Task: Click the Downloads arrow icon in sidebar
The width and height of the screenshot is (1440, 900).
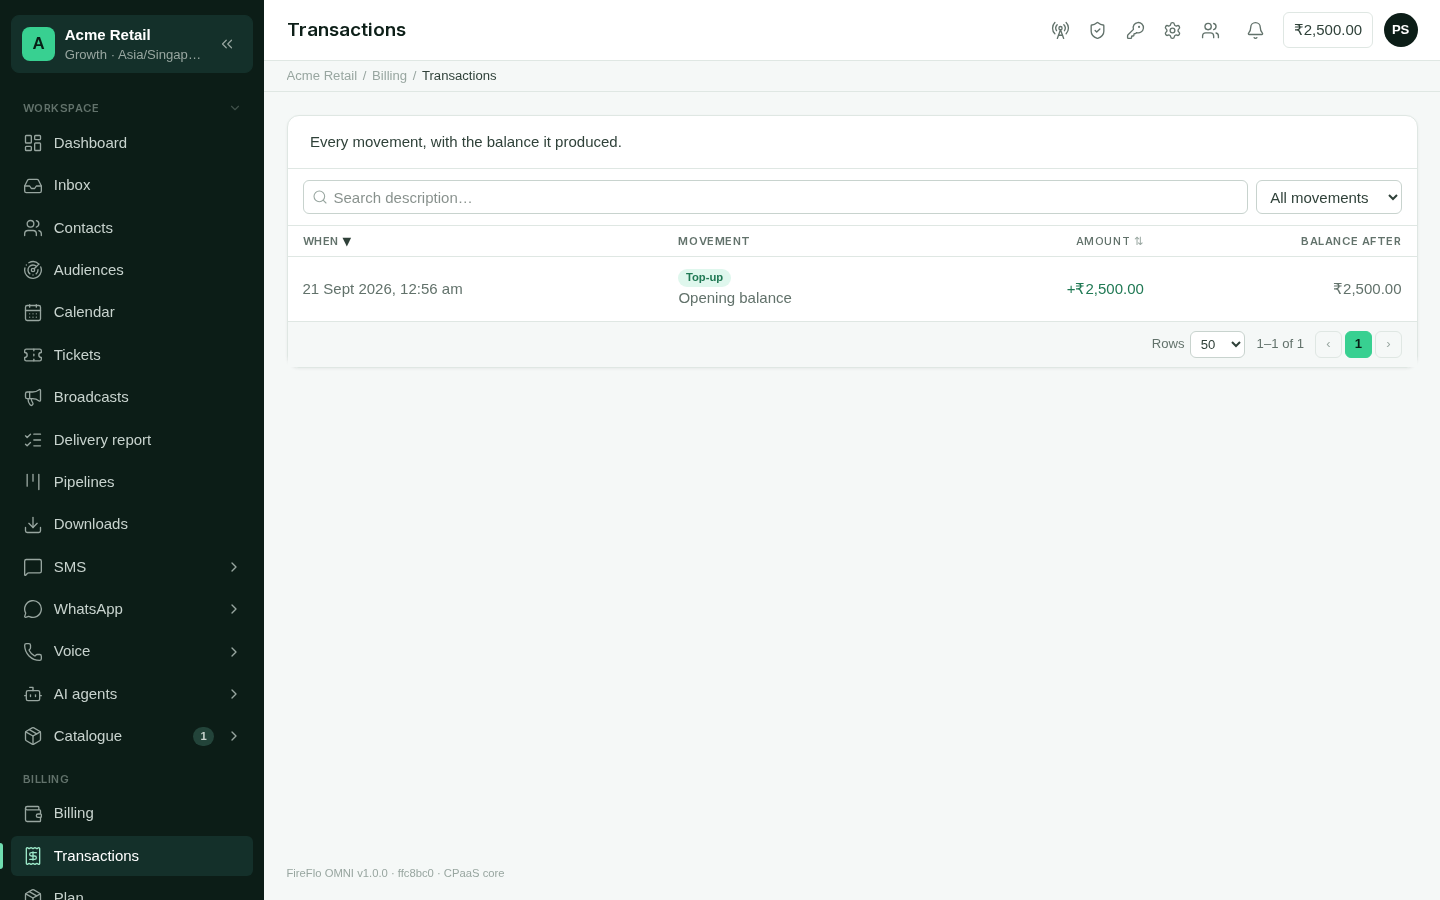Action: click(33, 524)
